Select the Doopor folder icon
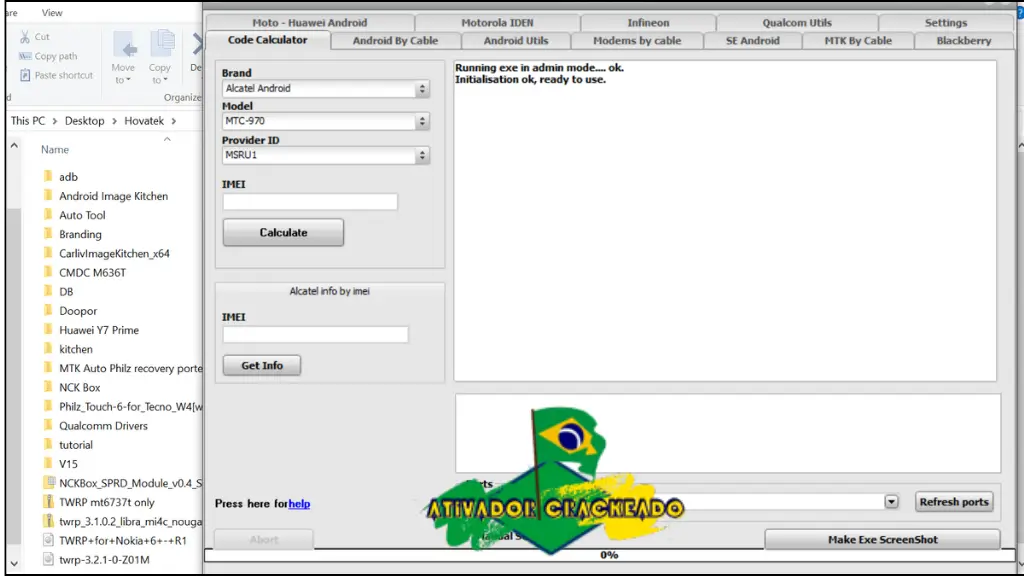 point(48,310)
